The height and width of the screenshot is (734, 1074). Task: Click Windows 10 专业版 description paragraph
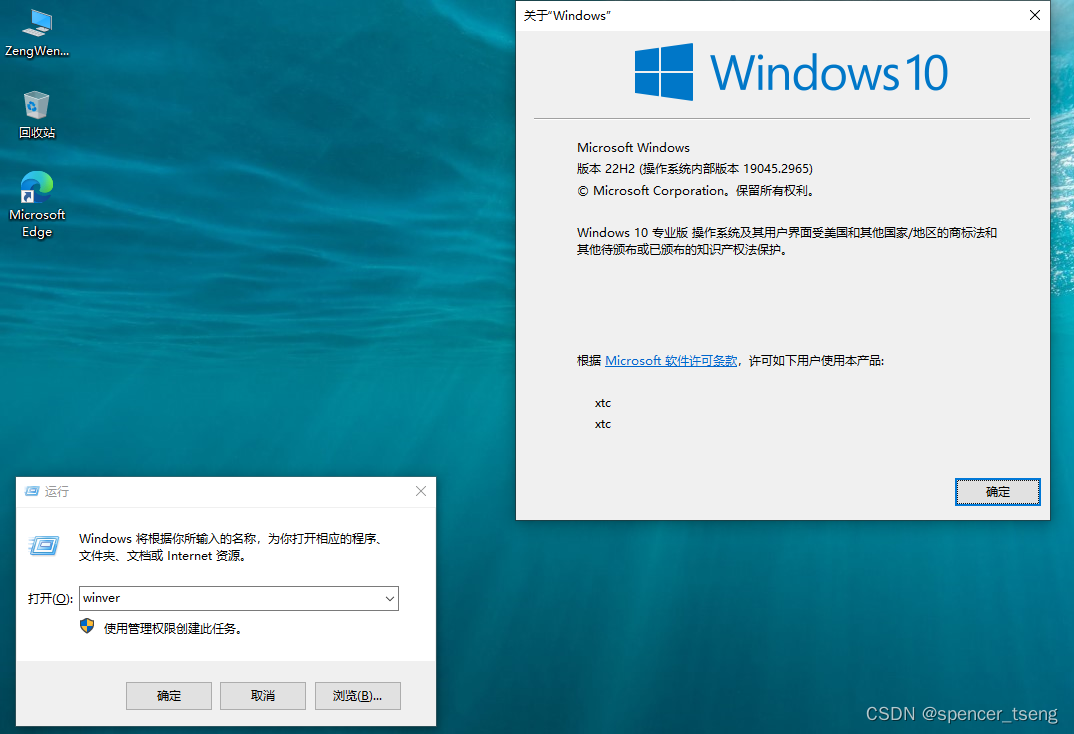point(786,241)
